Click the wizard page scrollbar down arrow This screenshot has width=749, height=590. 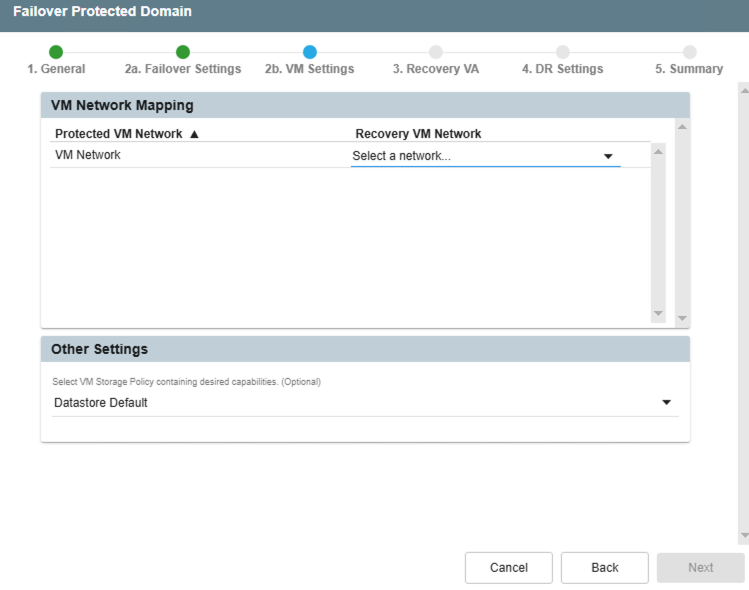click(x=743, y=536)
